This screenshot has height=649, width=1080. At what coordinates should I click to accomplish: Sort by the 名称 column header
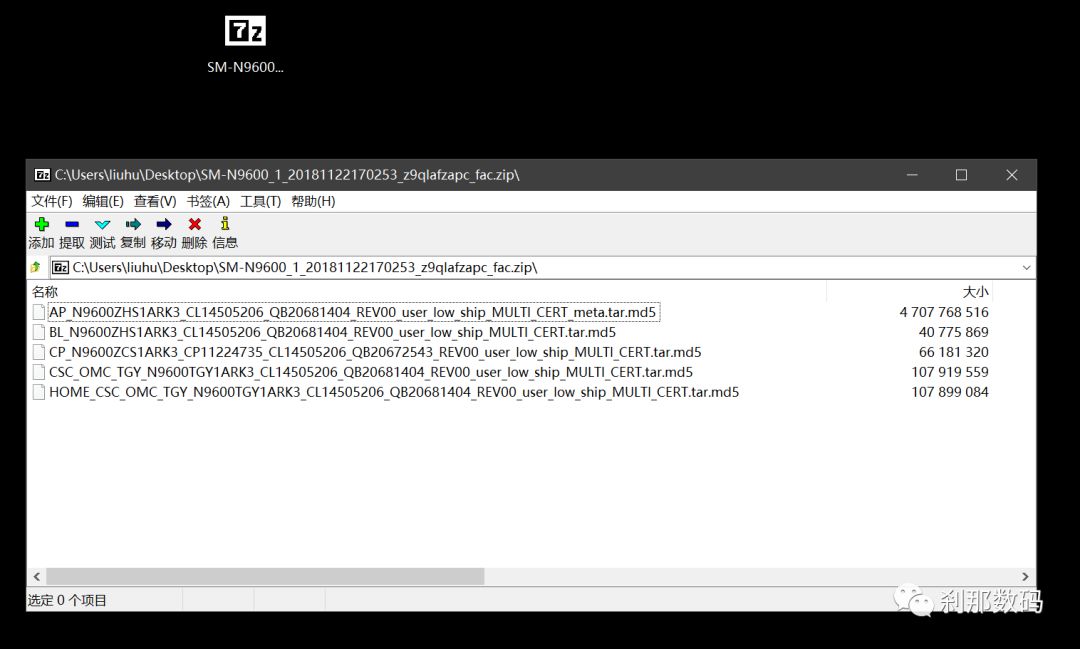(x=46, y=292)
